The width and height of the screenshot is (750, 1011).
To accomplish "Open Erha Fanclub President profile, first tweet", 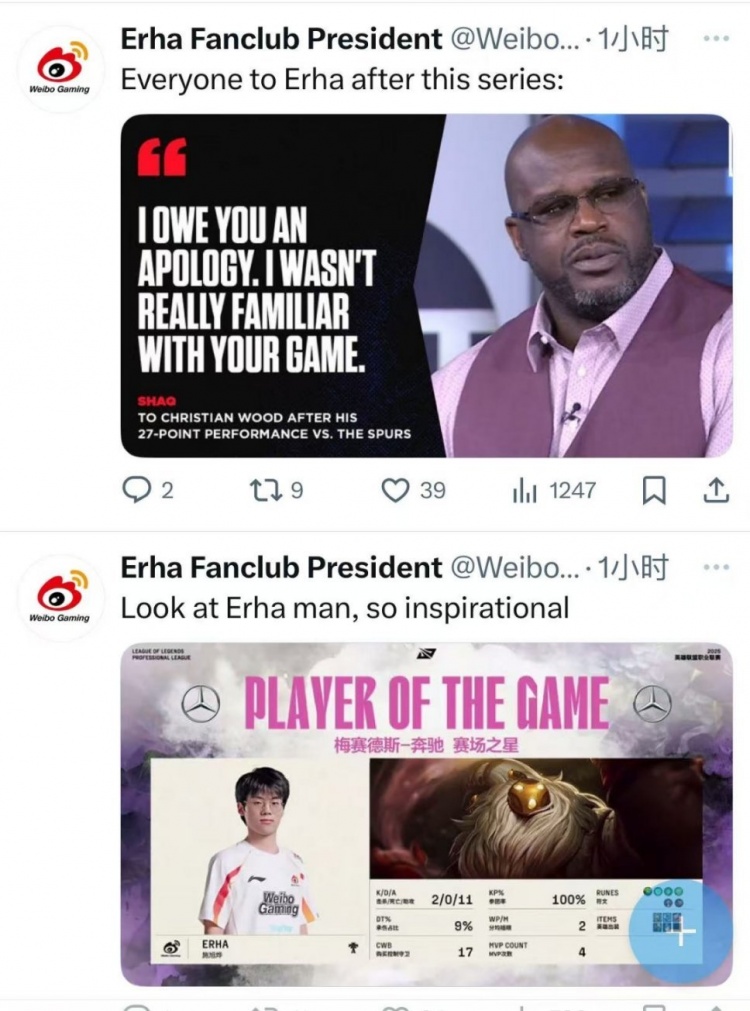I will pyautogui.click(x=281, y=39).
